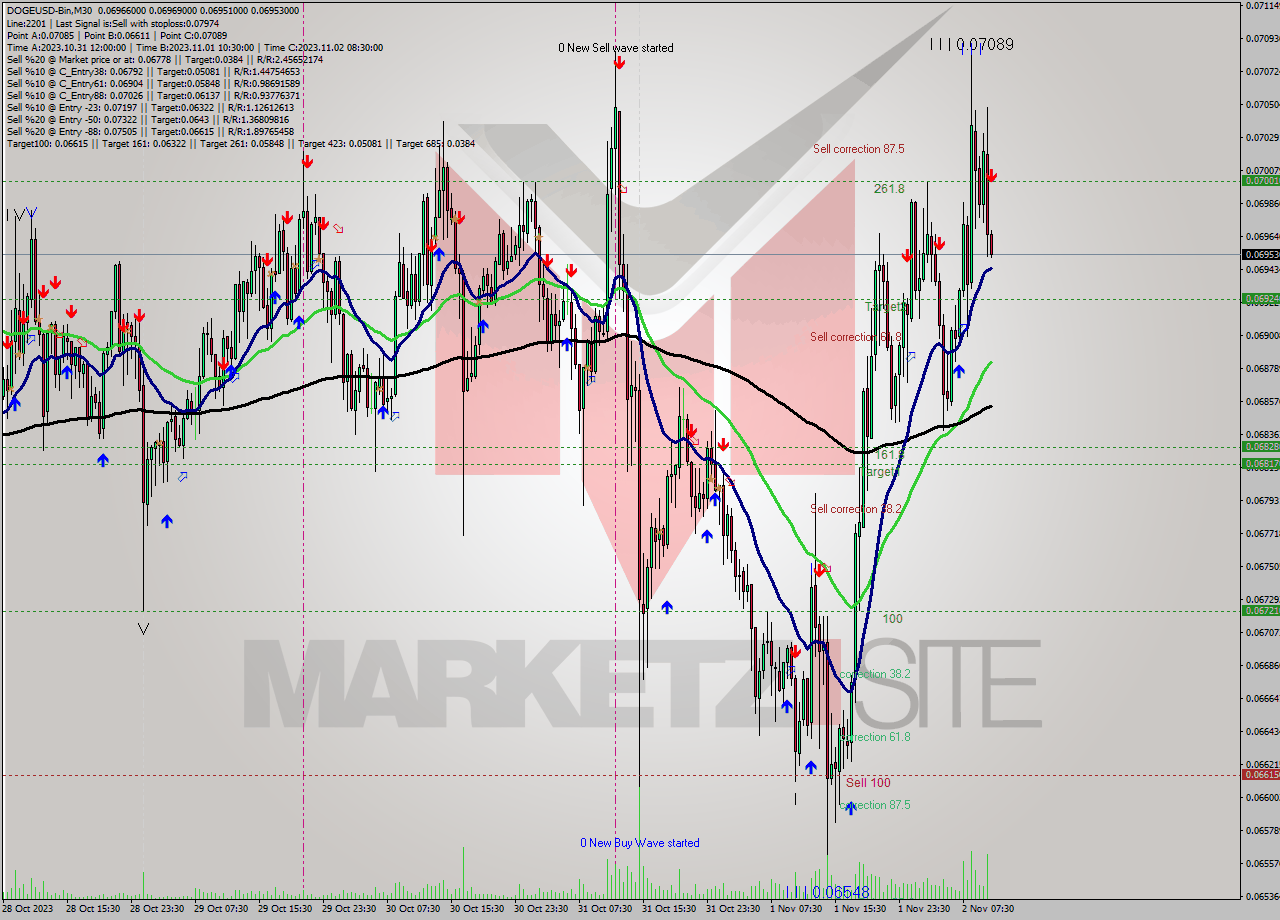Click the '1 Nov 23:30' time axis label
Screen dimensions: 1280x920
(924, 909)
